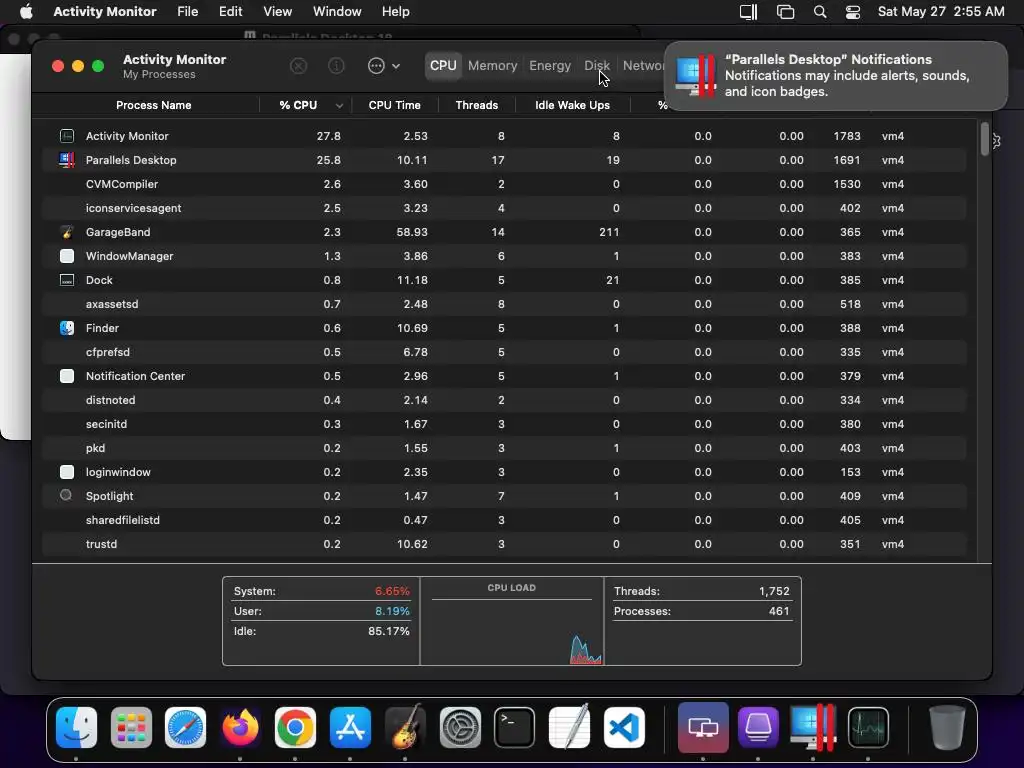
Task: Select the CPU tab
Action: click(x=443, y=66)
